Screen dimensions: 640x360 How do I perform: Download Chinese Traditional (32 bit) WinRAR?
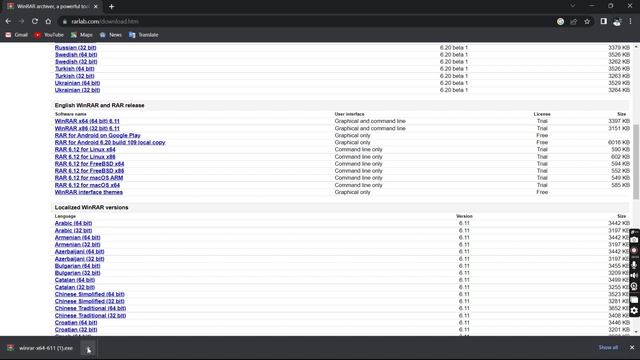pyautogui.click(x=90, y=316)
